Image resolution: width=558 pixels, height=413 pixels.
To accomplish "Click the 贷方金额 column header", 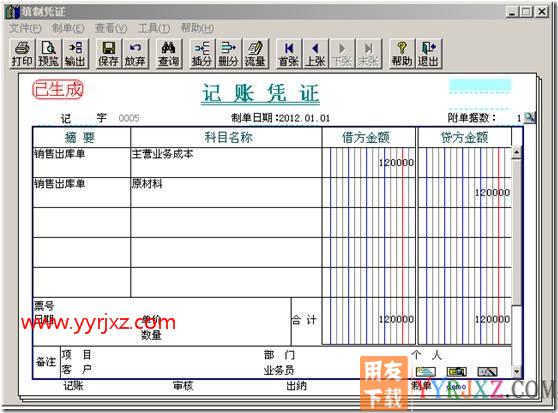I will 464,137.
